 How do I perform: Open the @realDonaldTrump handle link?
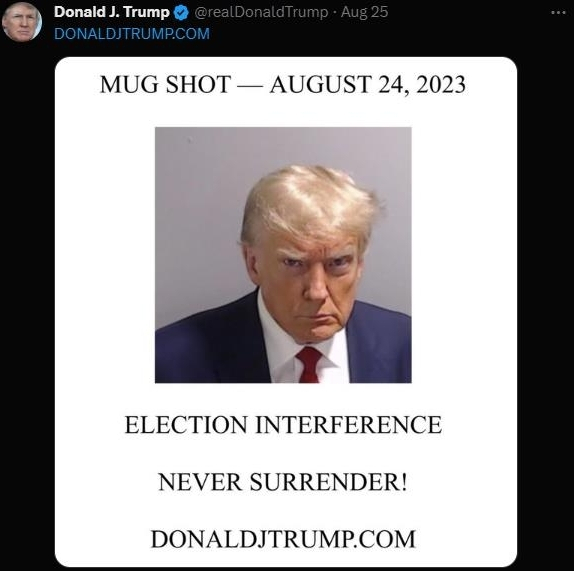pyautogui.click(x=261, y=12)
